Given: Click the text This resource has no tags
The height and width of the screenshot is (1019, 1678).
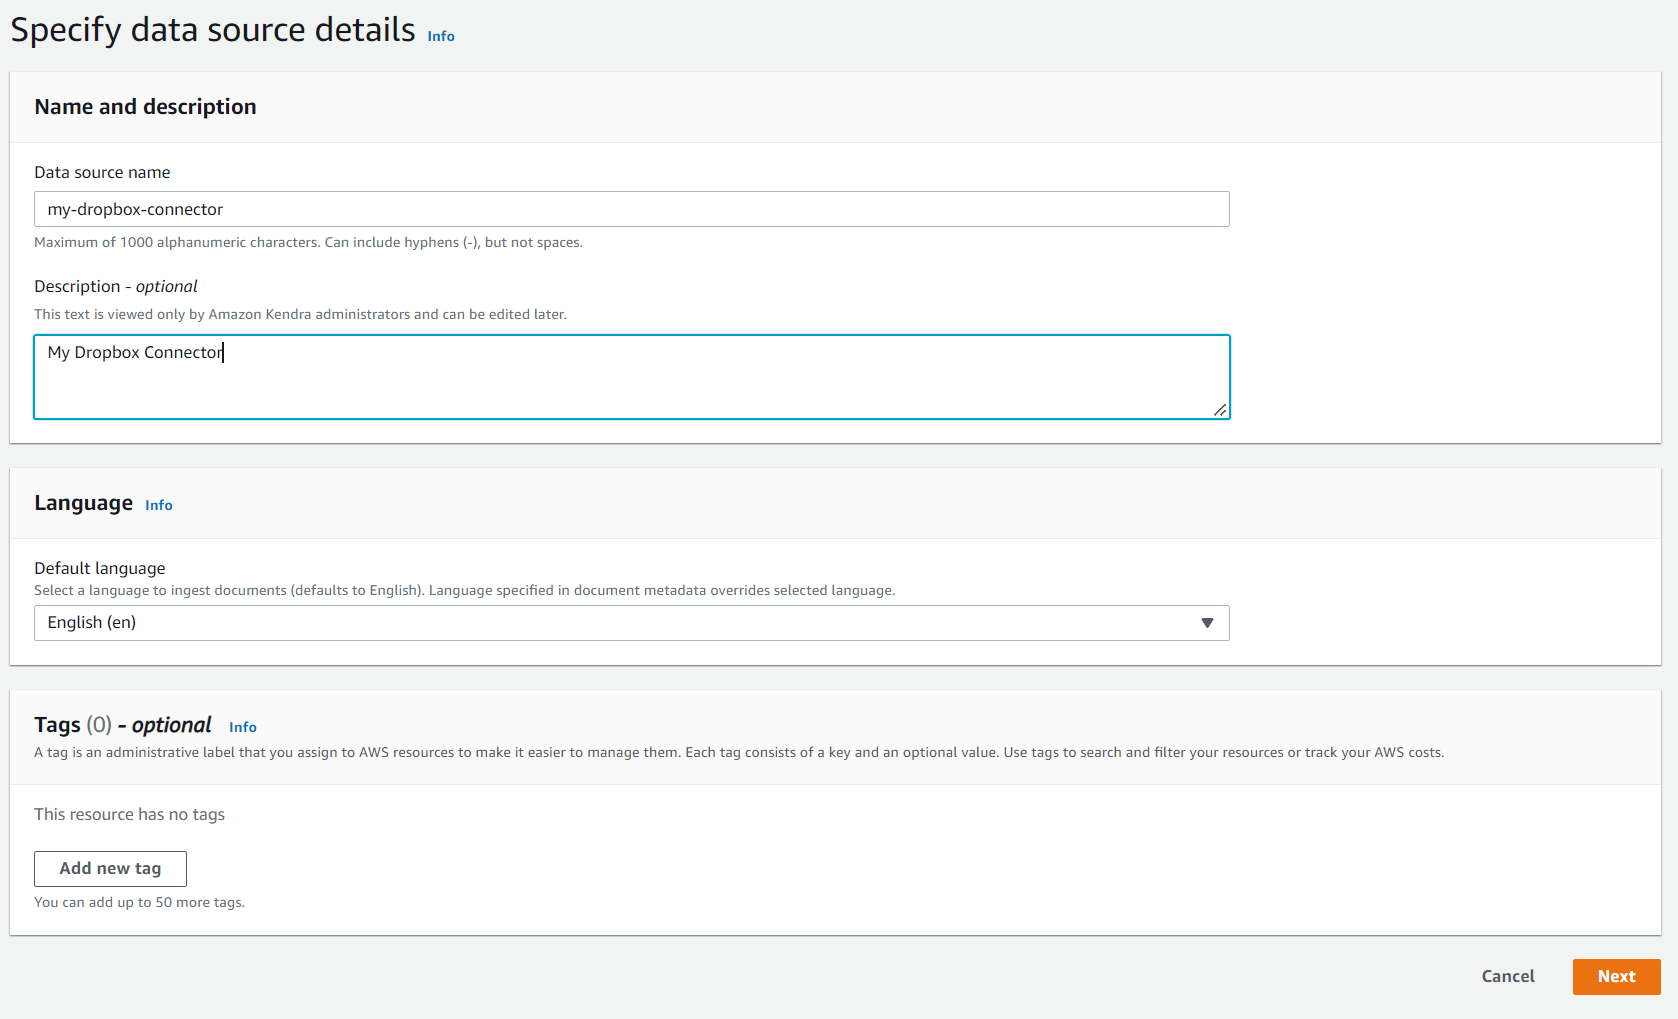Looking at the screenshot, I should (x=129, y=814).
